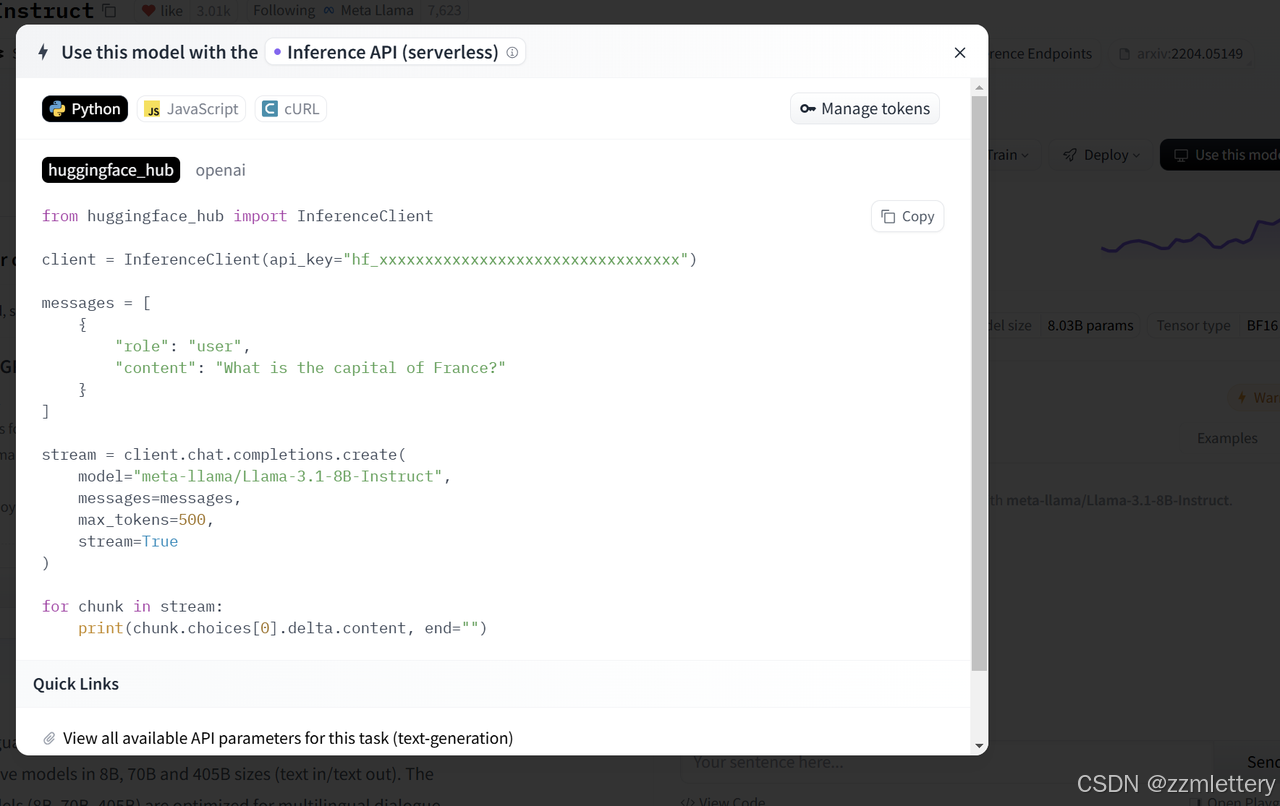Click the paperclip icon beside API parameters link
The image size is (1280, 806).
click(x=49, y=738)
